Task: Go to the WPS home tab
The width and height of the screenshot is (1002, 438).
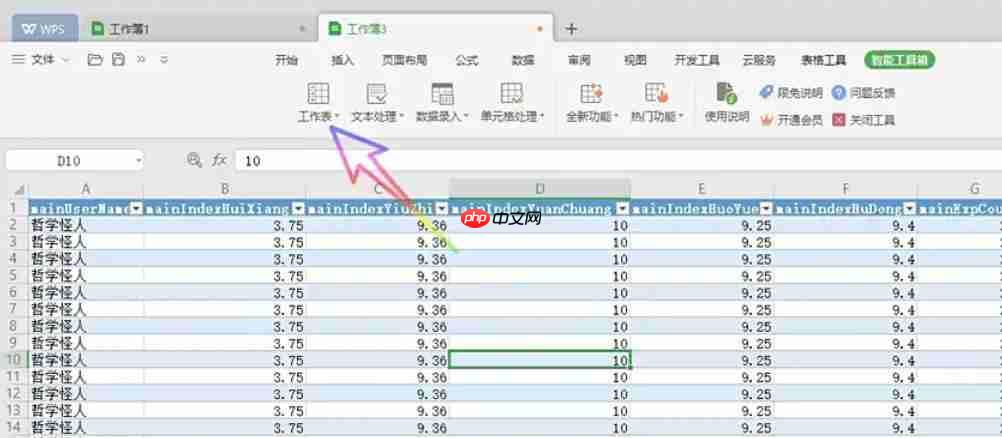Action: click(x=45, y=29)
